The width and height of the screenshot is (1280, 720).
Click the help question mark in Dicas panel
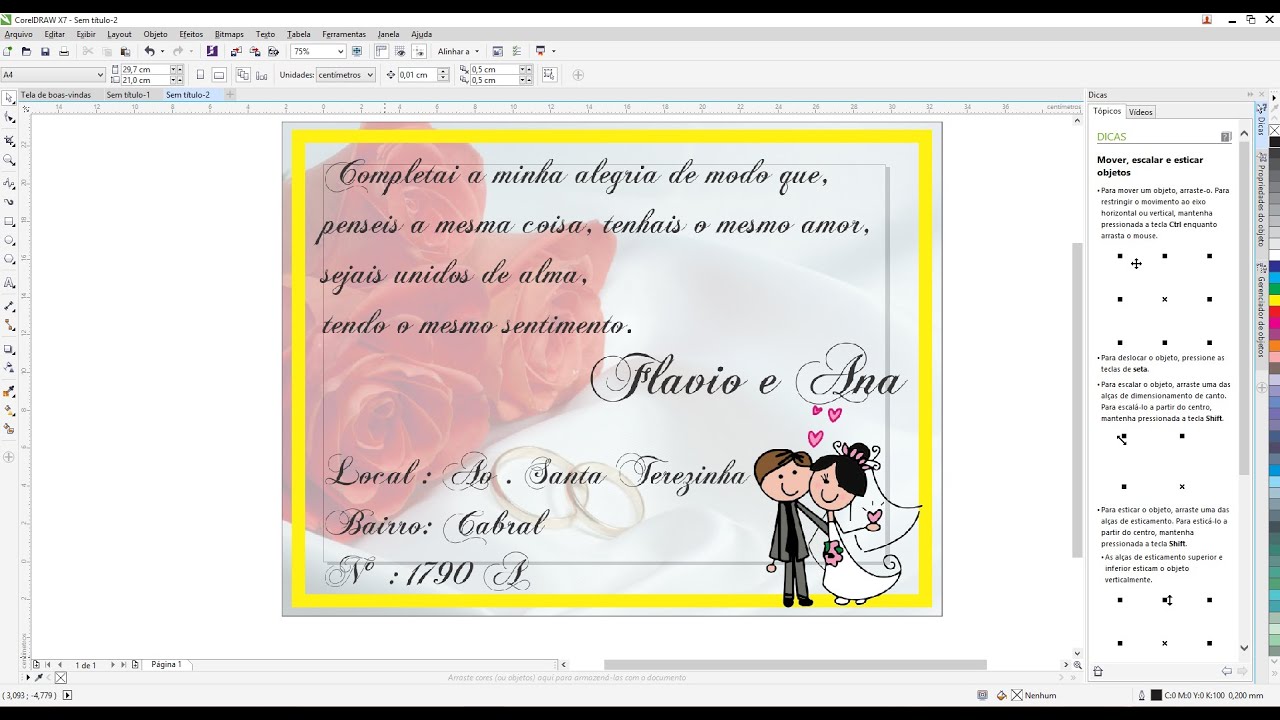coord(1226,137)
